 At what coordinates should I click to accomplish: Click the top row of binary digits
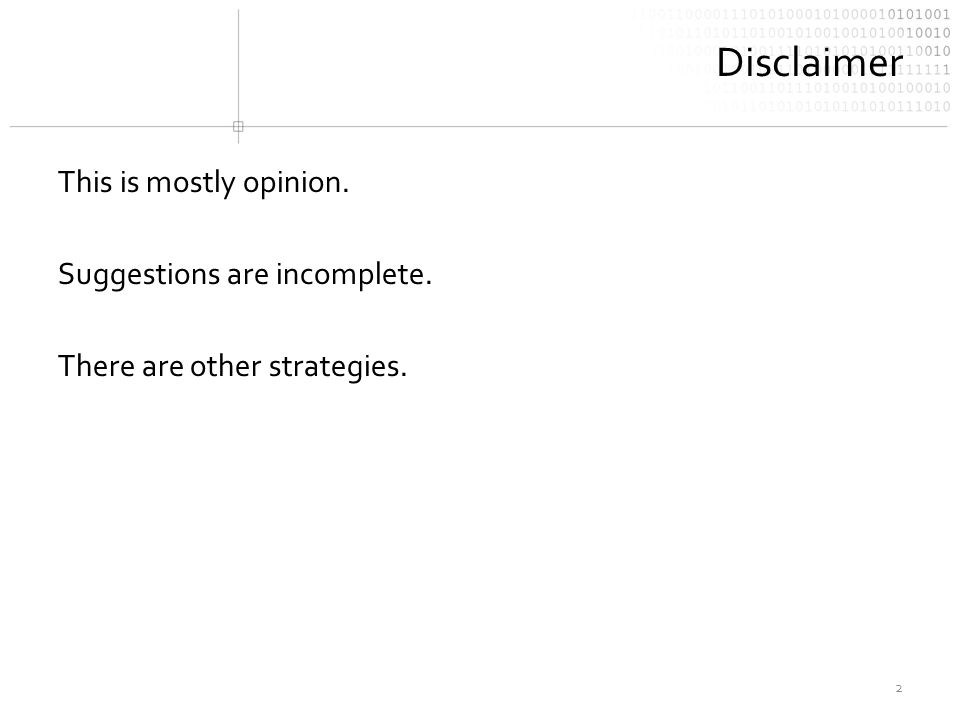pyautogui.click(x=792, y=15)
